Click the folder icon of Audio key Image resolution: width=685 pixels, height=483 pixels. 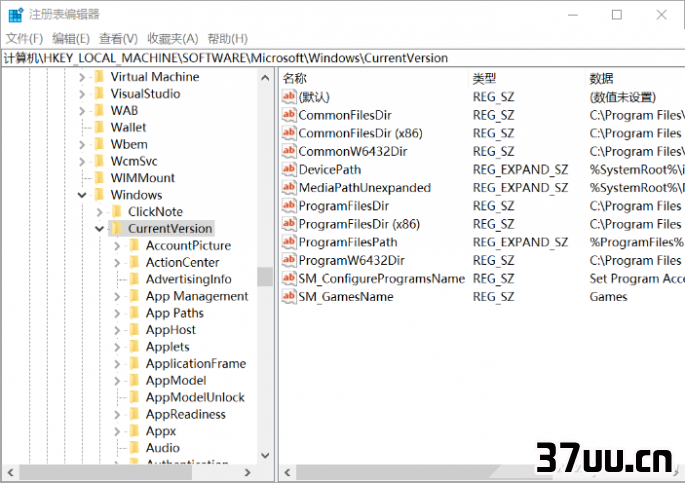click(135, 448)
